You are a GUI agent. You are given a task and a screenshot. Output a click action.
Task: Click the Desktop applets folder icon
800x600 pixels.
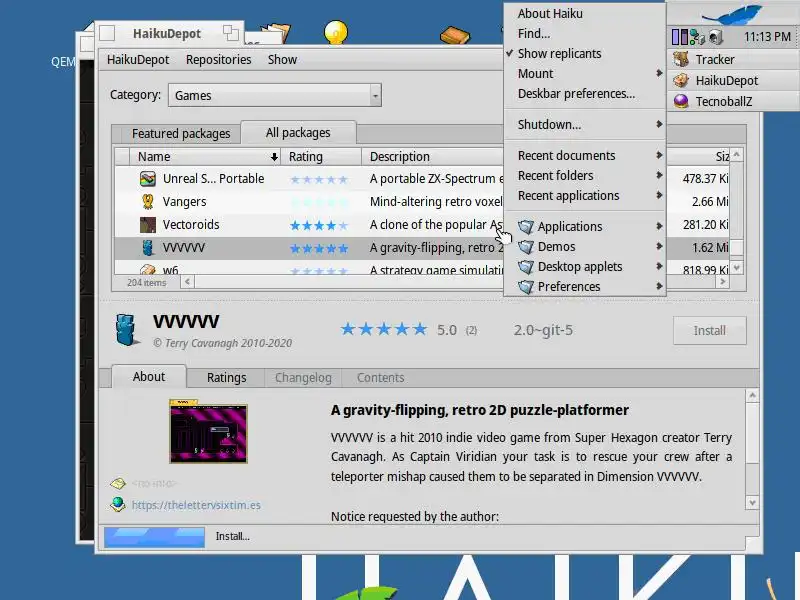pos(526,267)
